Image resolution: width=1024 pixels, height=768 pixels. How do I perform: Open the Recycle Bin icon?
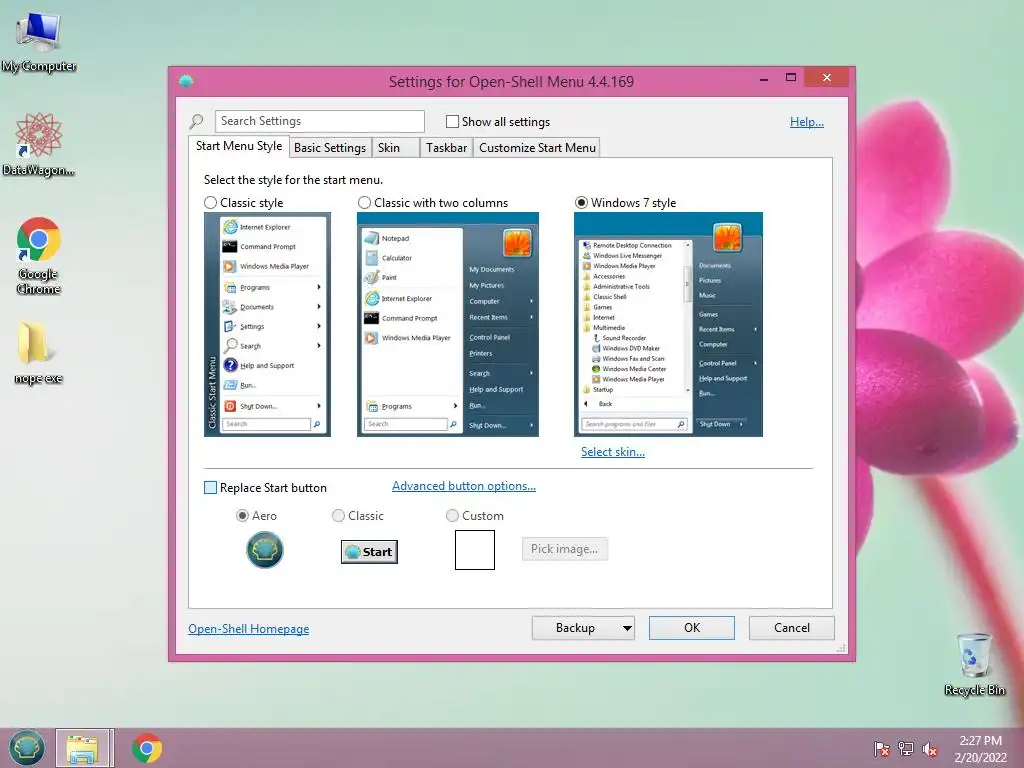pos(974,664)
